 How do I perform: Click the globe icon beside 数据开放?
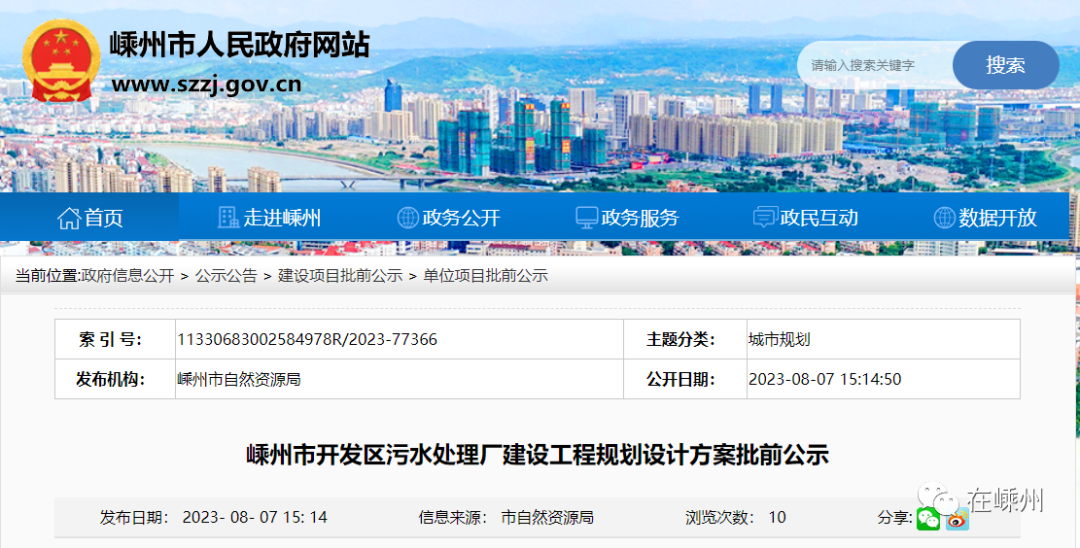click(x=944, y=218)
